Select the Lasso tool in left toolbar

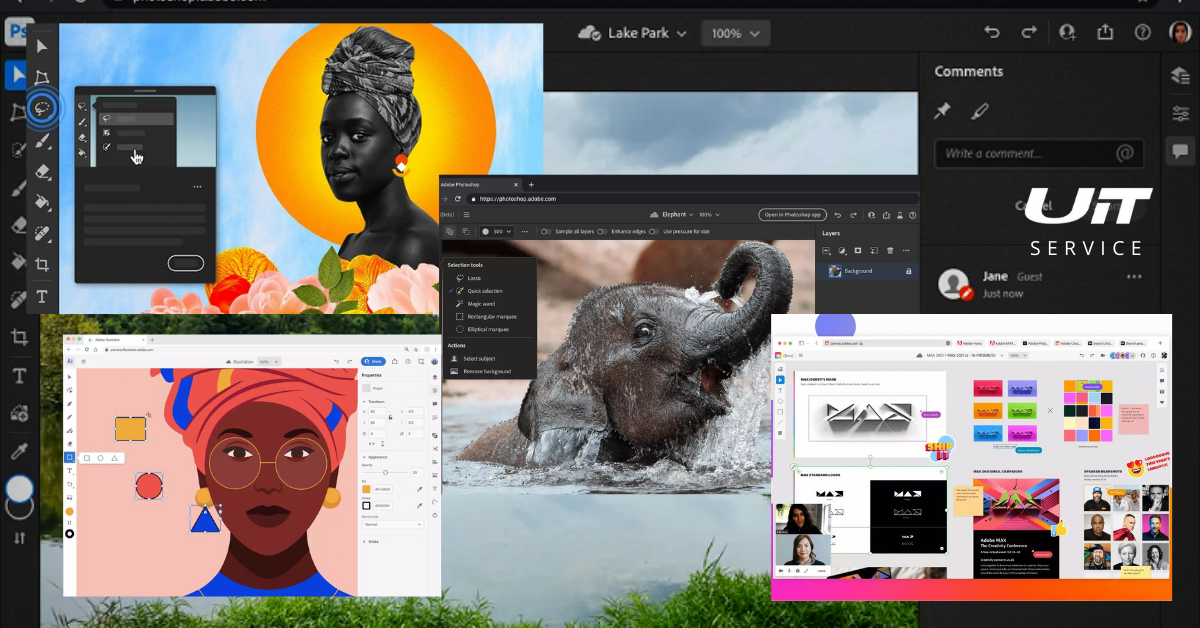pyautogui.click(x=41, y=108)
